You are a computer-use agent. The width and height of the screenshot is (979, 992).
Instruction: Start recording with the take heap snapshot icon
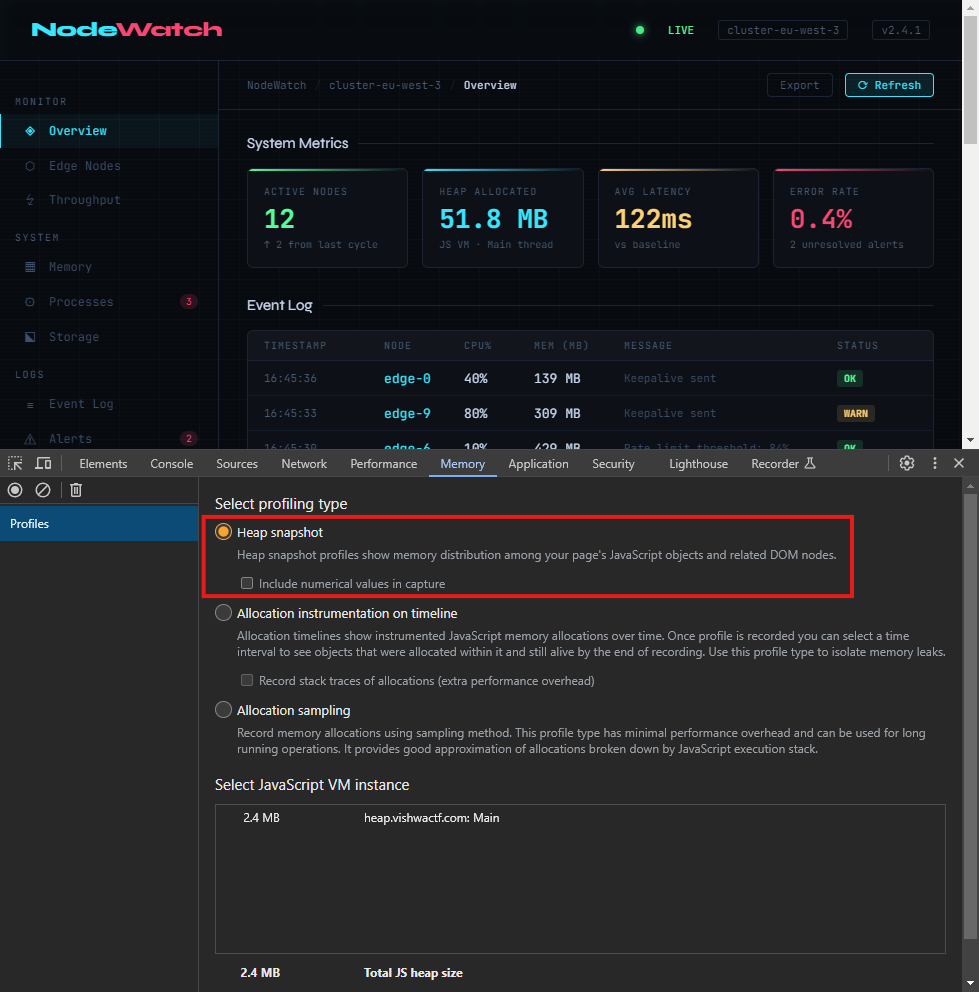[x=15, y=490]
